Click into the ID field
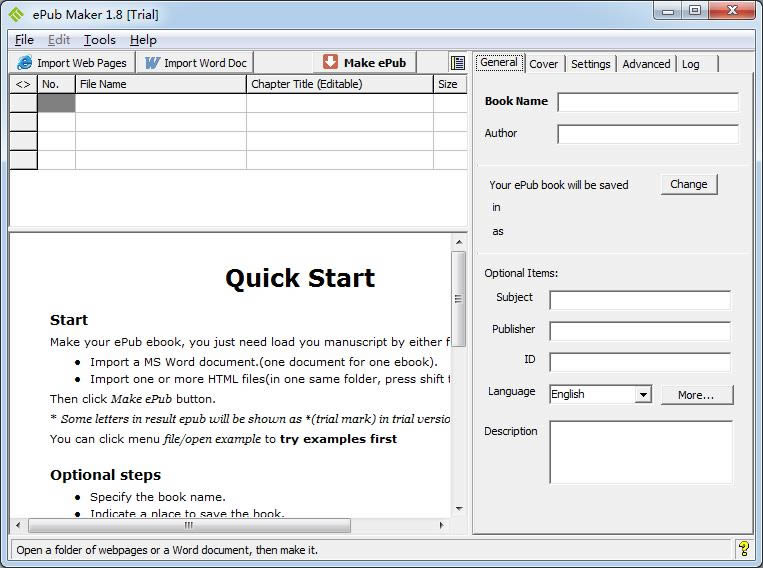 [640, 362]
